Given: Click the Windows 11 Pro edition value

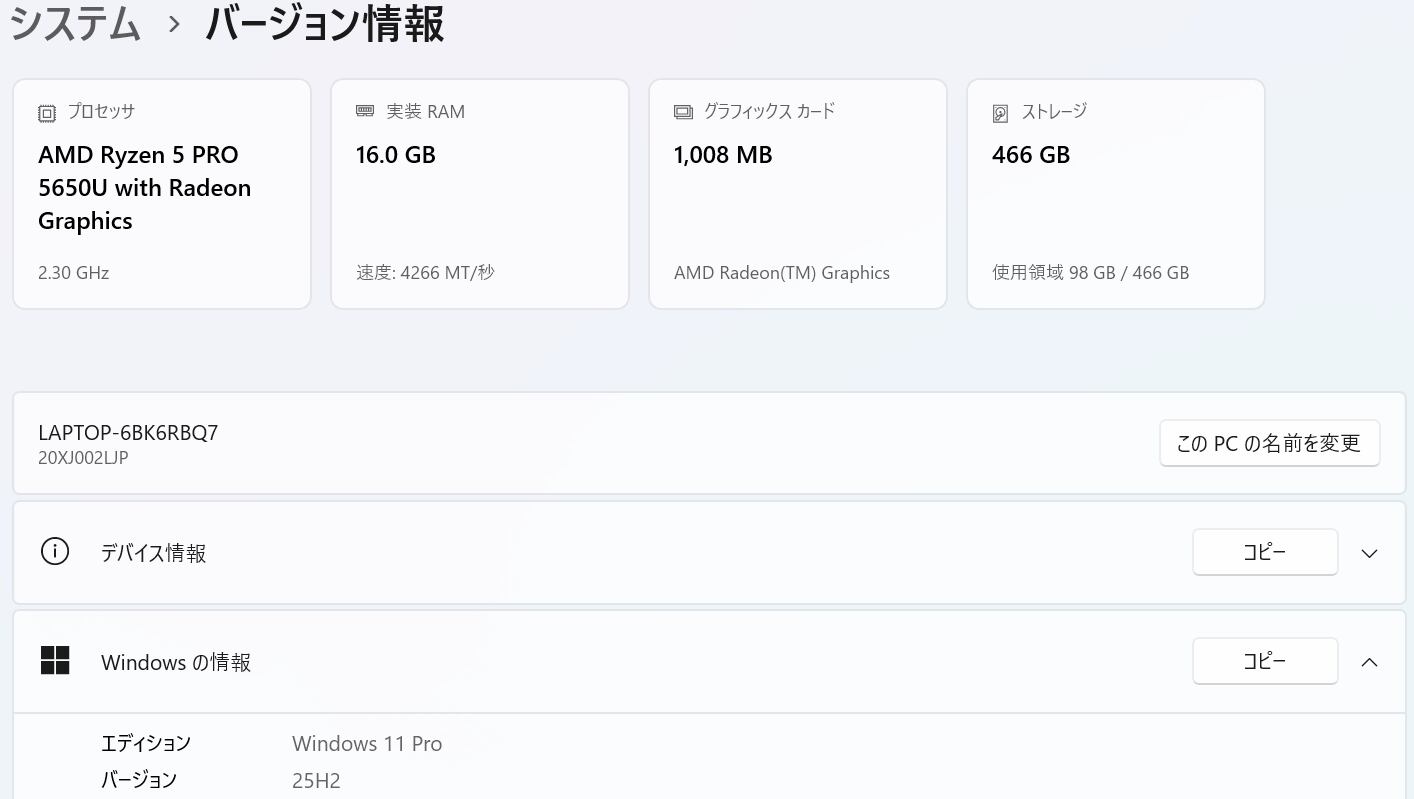Looking at the screenshot, I should pyautogui.click(x=367, y=743).
